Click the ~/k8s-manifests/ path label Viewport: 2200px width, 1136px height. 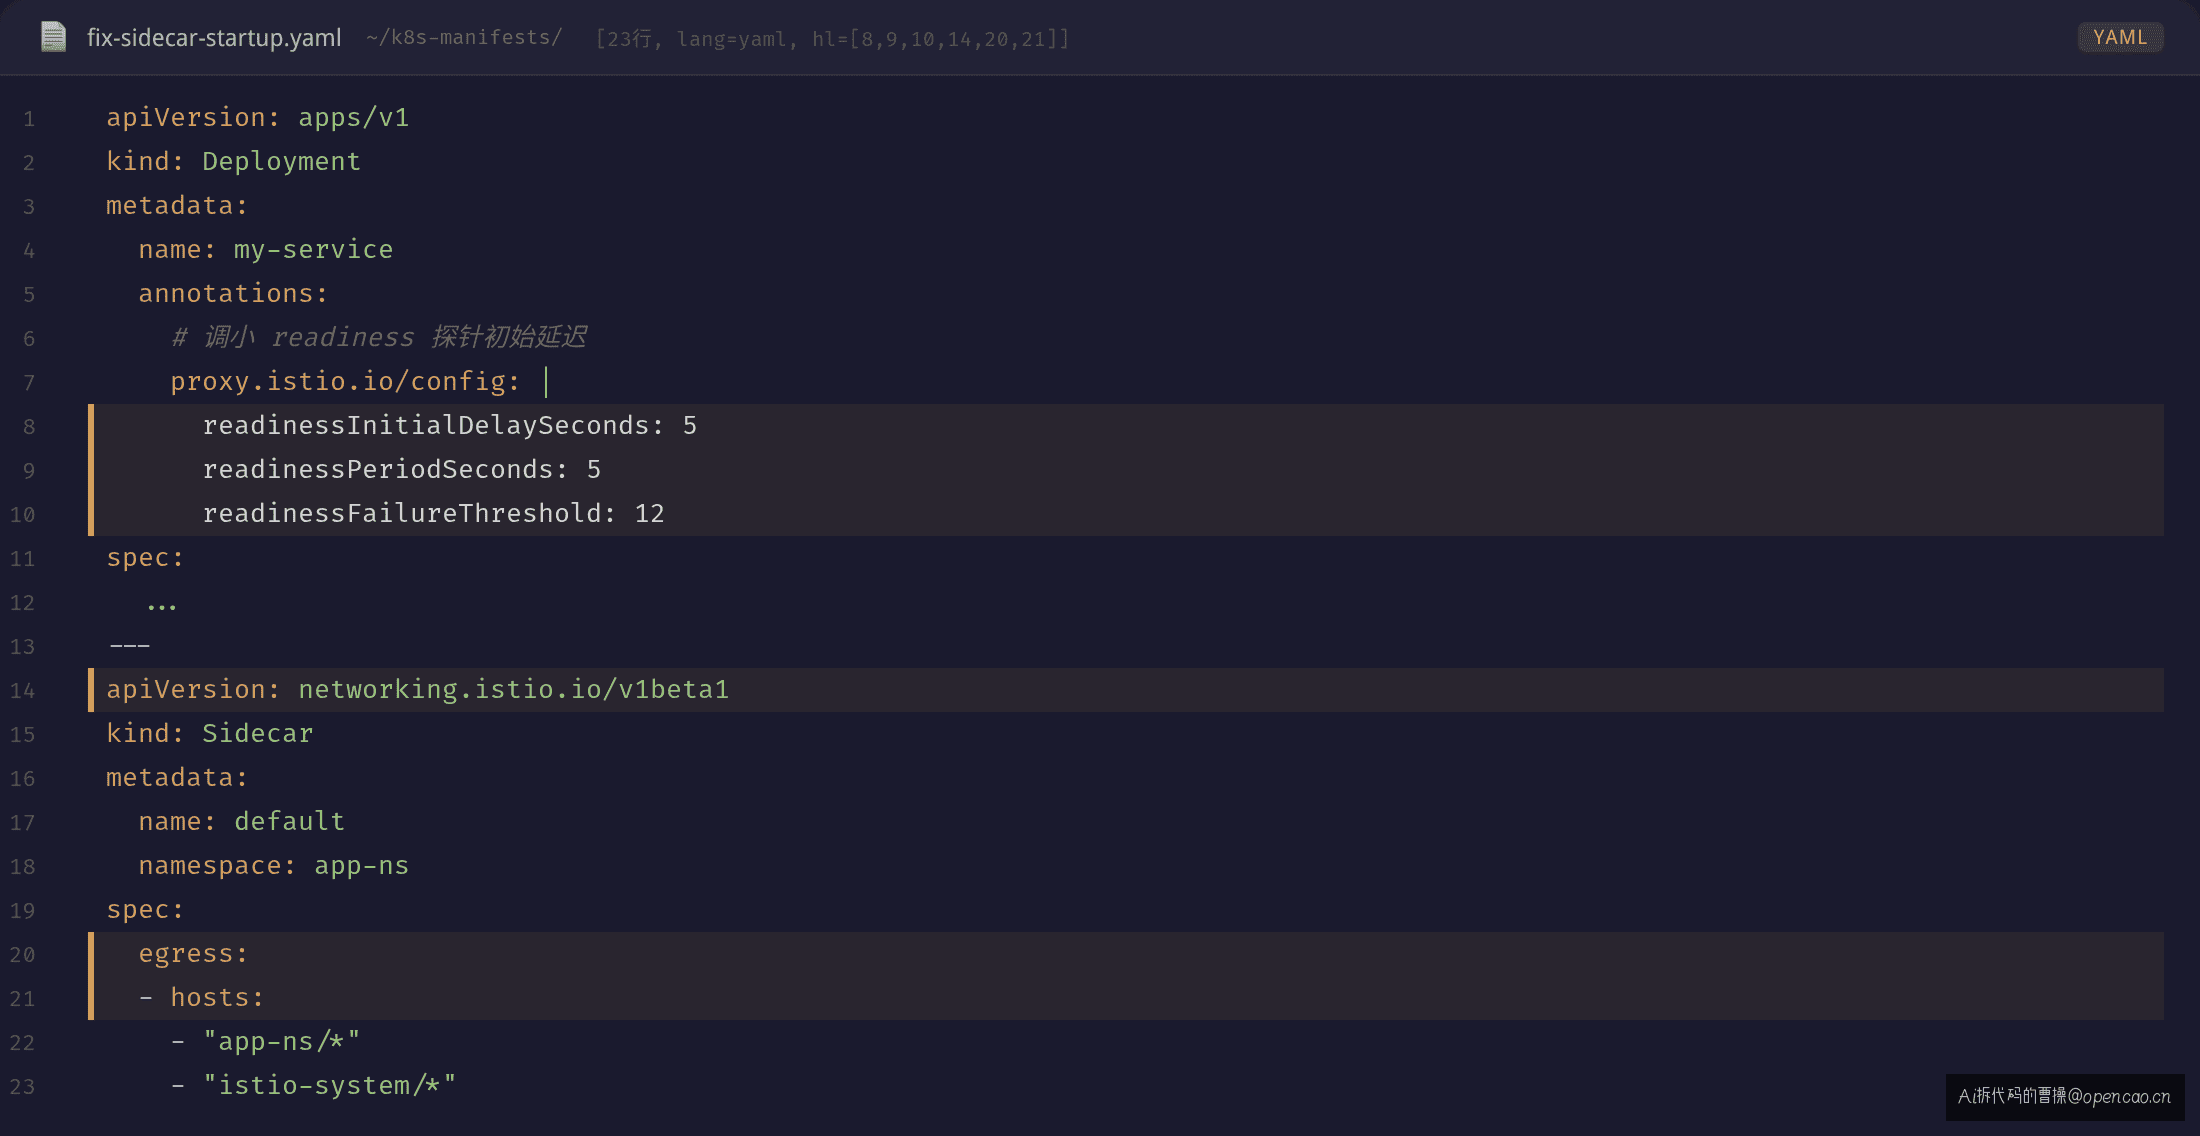coord(464,38)
